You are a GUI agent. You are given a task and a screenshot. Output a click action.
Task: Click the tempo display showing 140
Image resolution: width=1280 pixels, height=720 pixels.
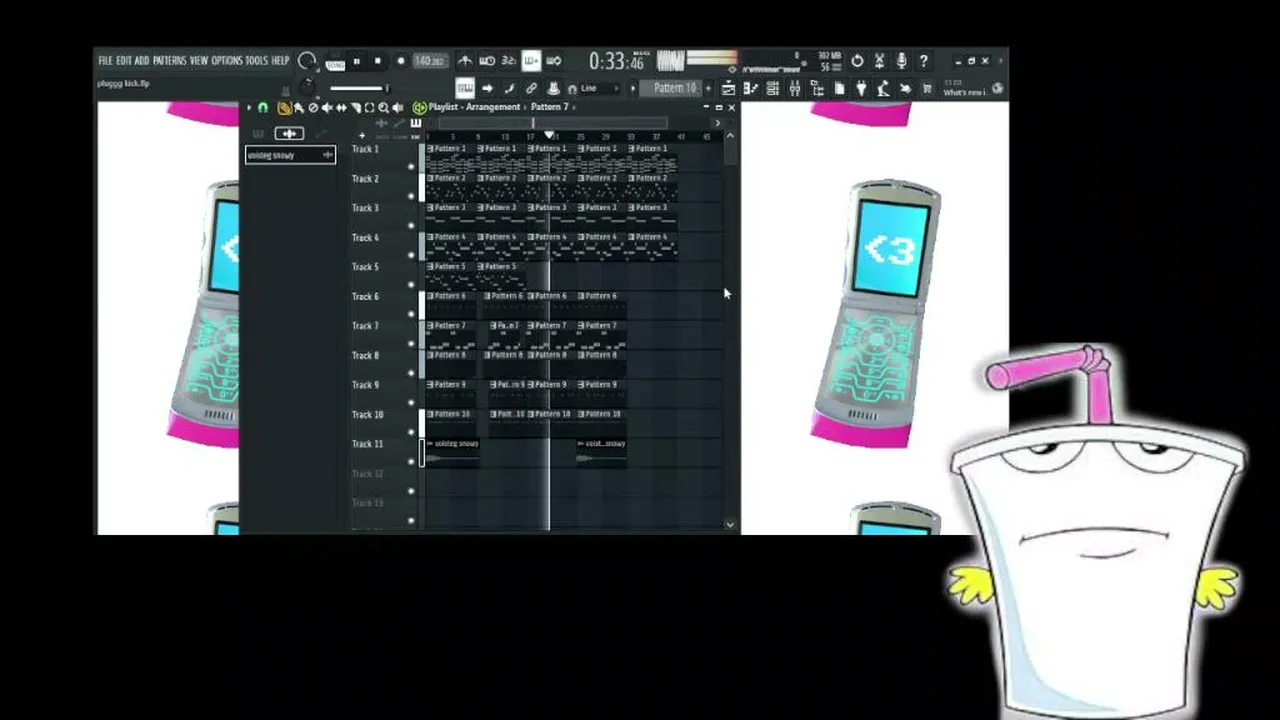point(430,61)
